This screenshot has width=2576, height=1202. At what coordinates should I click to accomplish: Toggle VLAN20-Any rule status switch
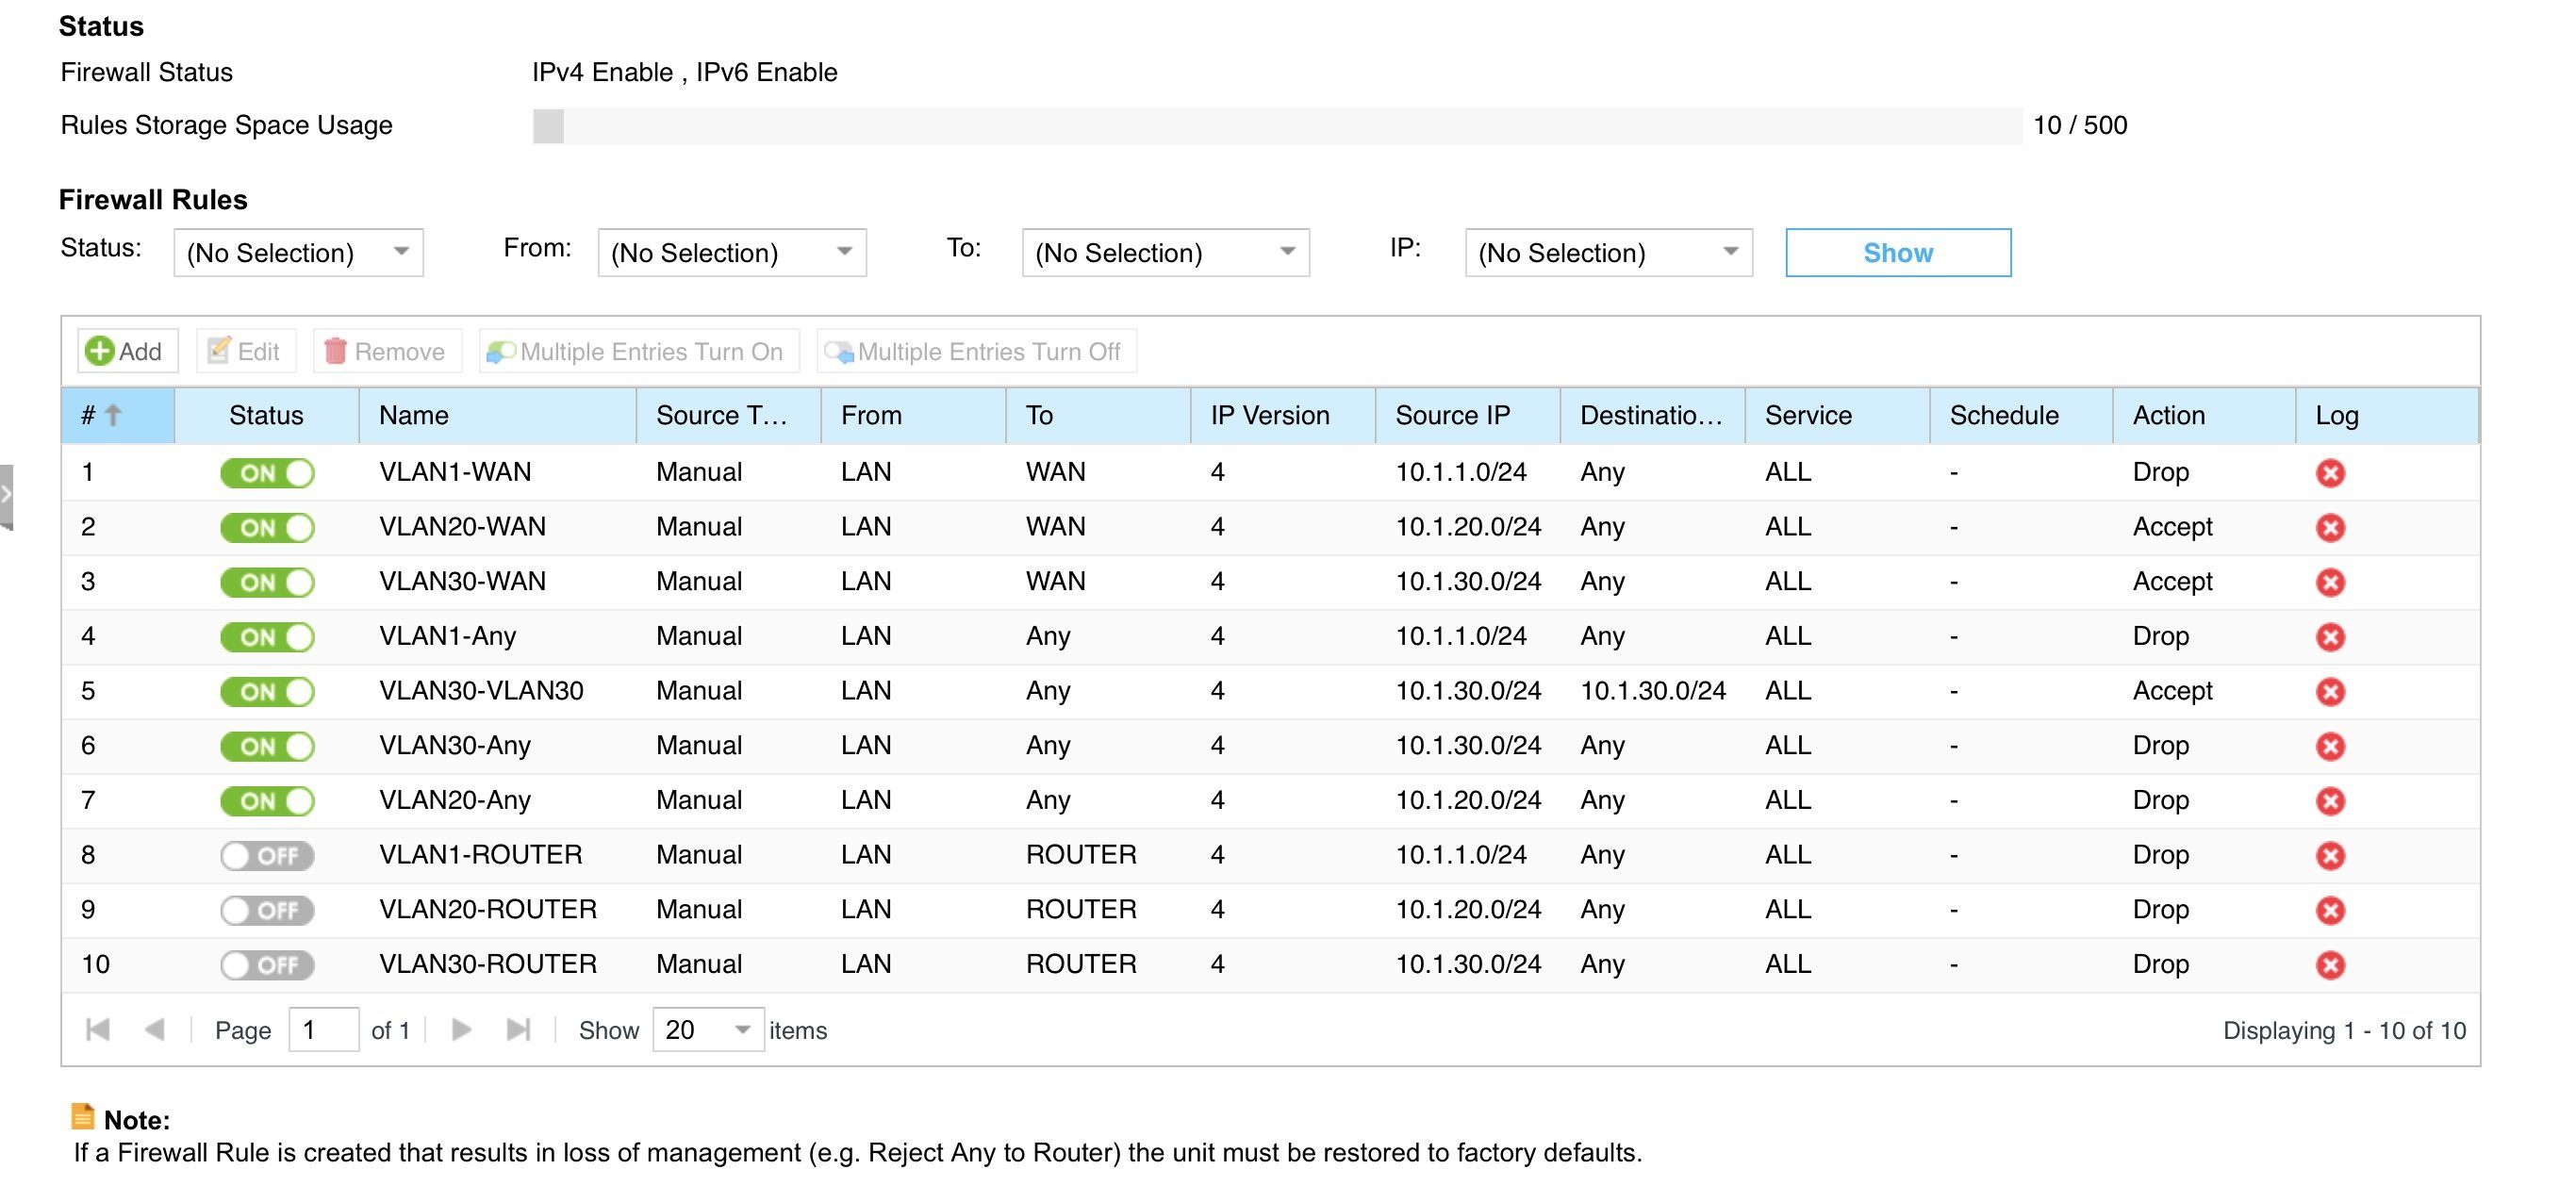click(267, 801)
